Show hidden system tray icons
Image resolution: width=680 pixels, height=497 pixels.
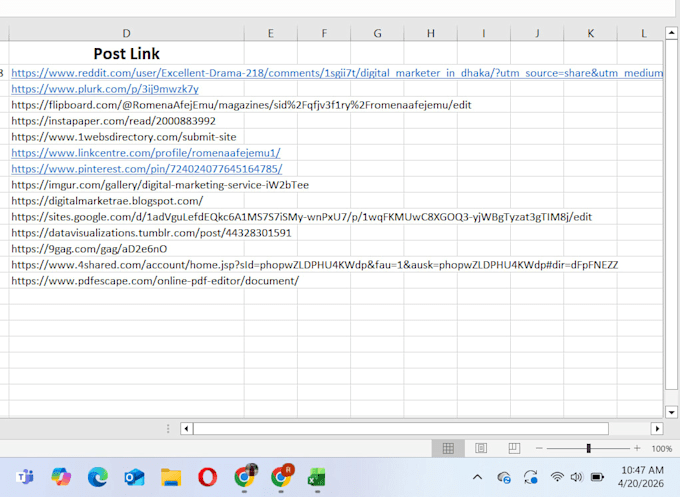[x=477, y=477]
